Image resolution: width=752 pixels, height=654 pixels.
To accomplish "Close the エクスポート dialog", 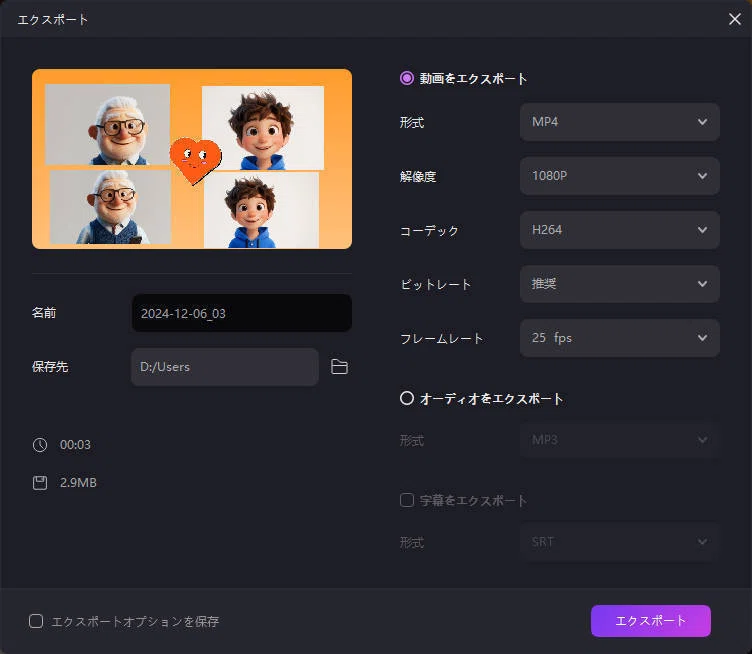I will tap(735, 19).
